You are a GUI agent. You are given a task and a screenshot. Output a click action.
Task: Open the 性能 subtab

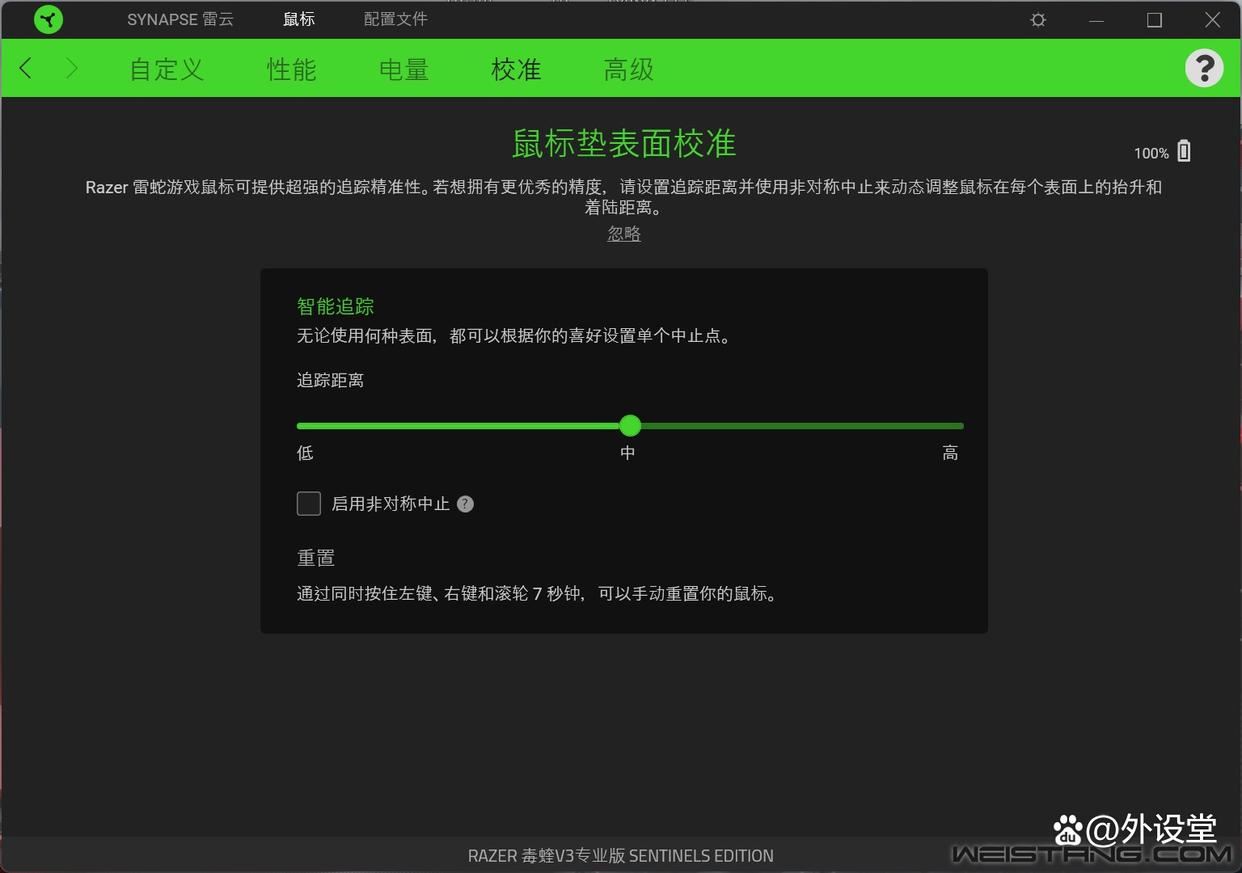pos(291,69)
